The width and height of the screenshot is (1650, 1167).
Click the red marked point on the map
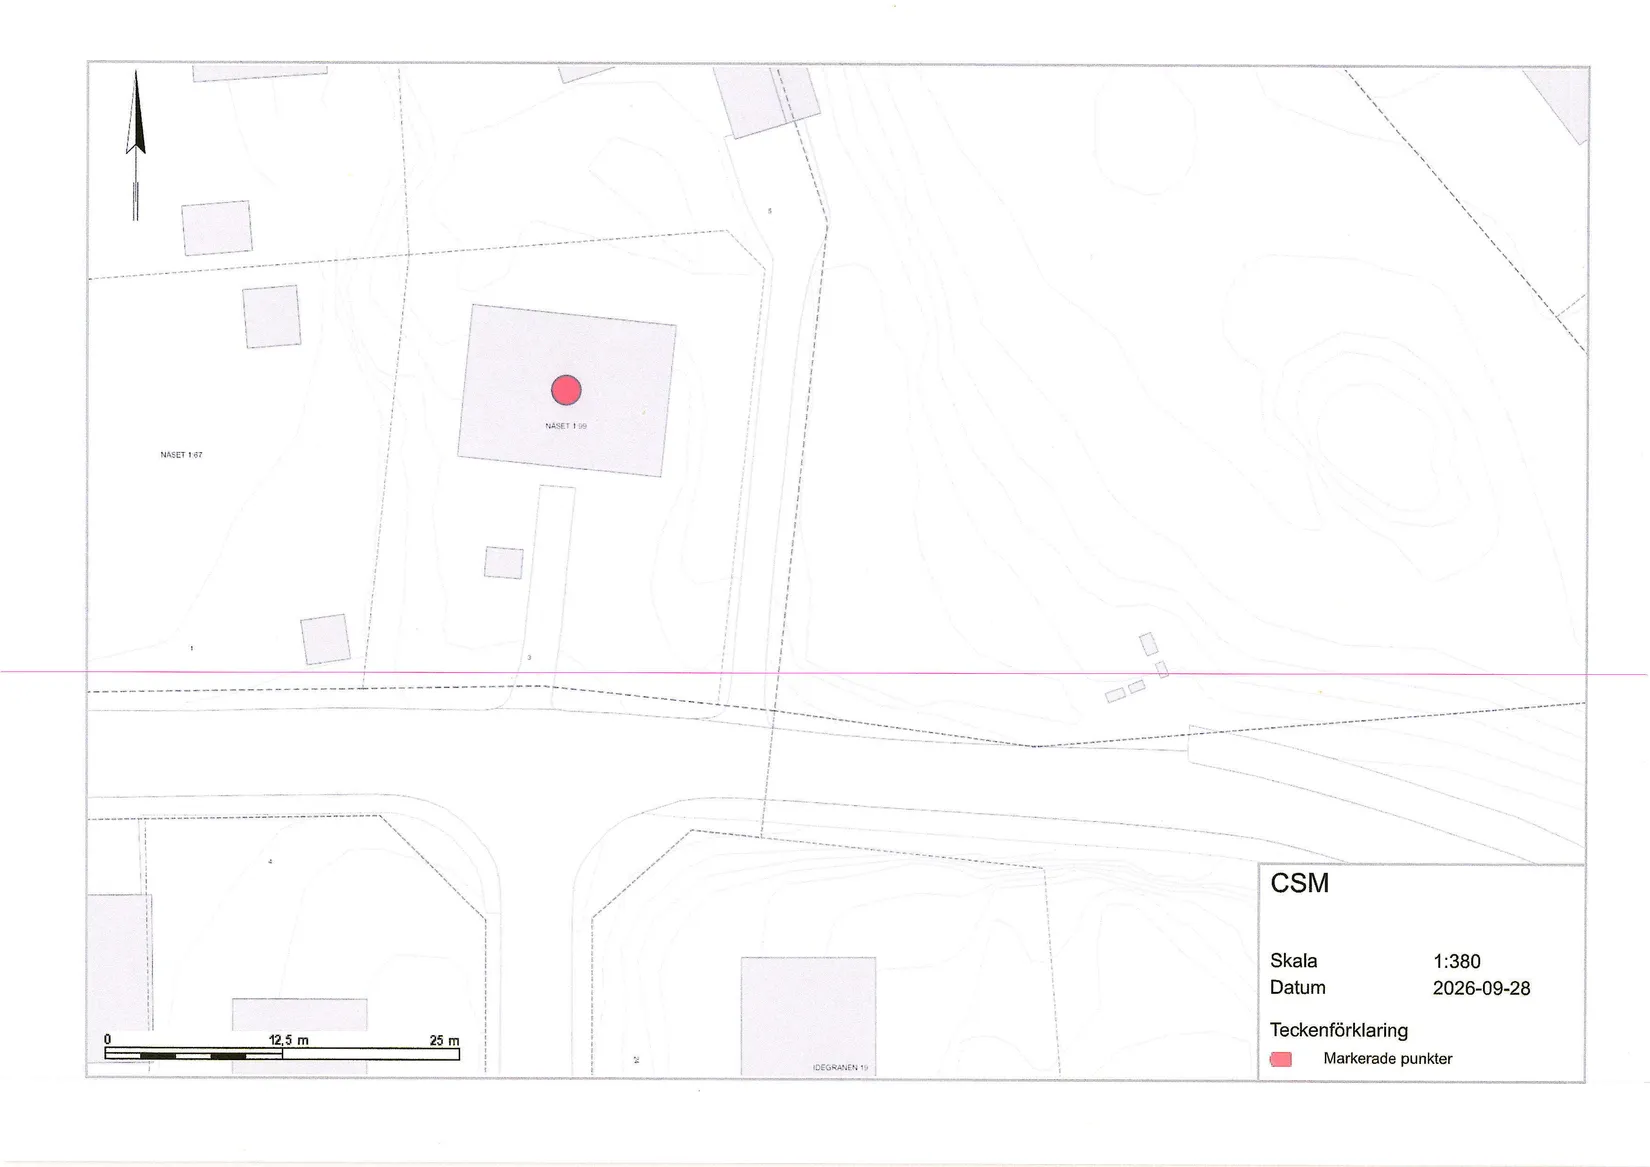pyautogui.click(x=566, y=390)
